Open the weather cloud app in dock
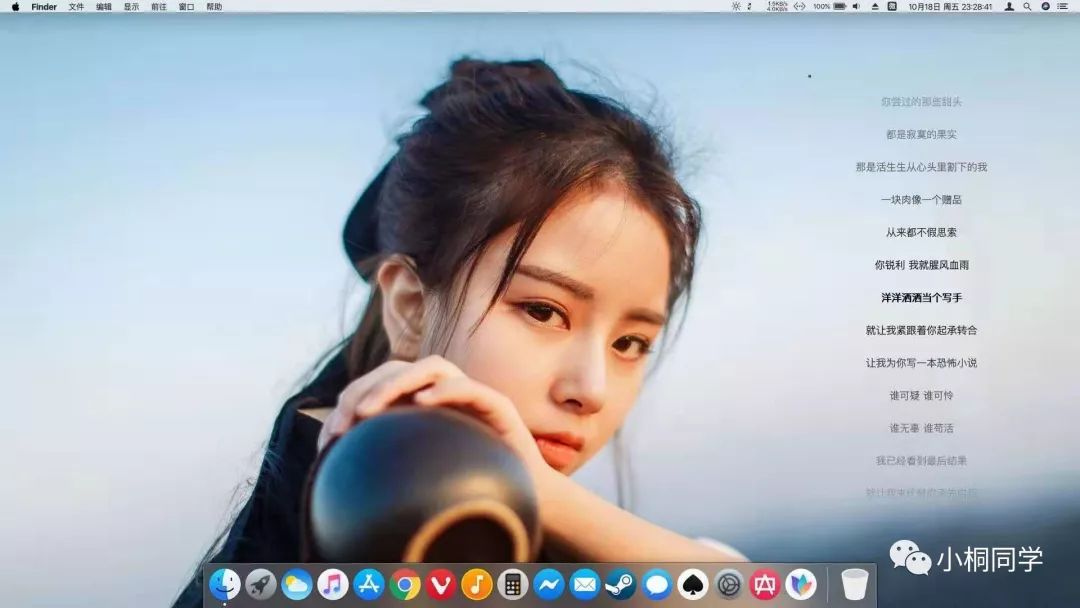 point(296,585)
